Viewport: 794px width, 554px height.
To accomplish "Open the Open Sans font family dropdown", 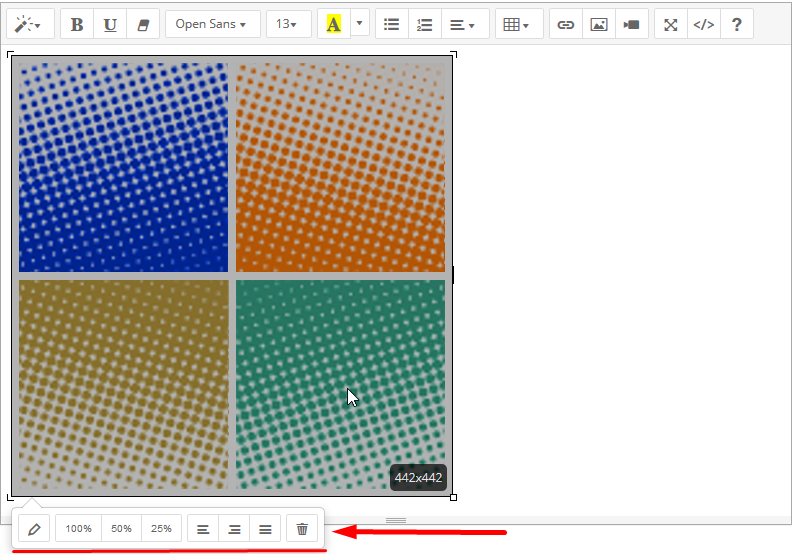I will 212,24.
